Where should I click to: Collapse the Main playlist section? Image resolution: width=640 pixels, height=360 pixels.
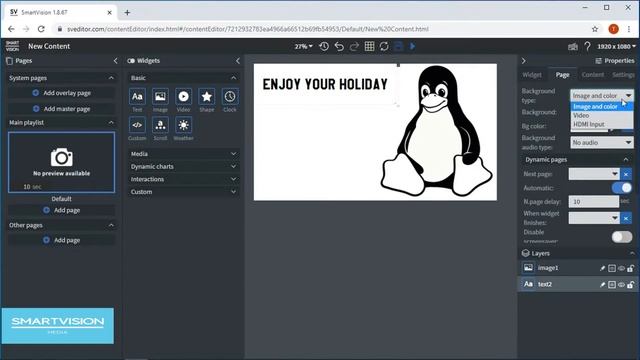pyautogui.click(x=111, y=122)
